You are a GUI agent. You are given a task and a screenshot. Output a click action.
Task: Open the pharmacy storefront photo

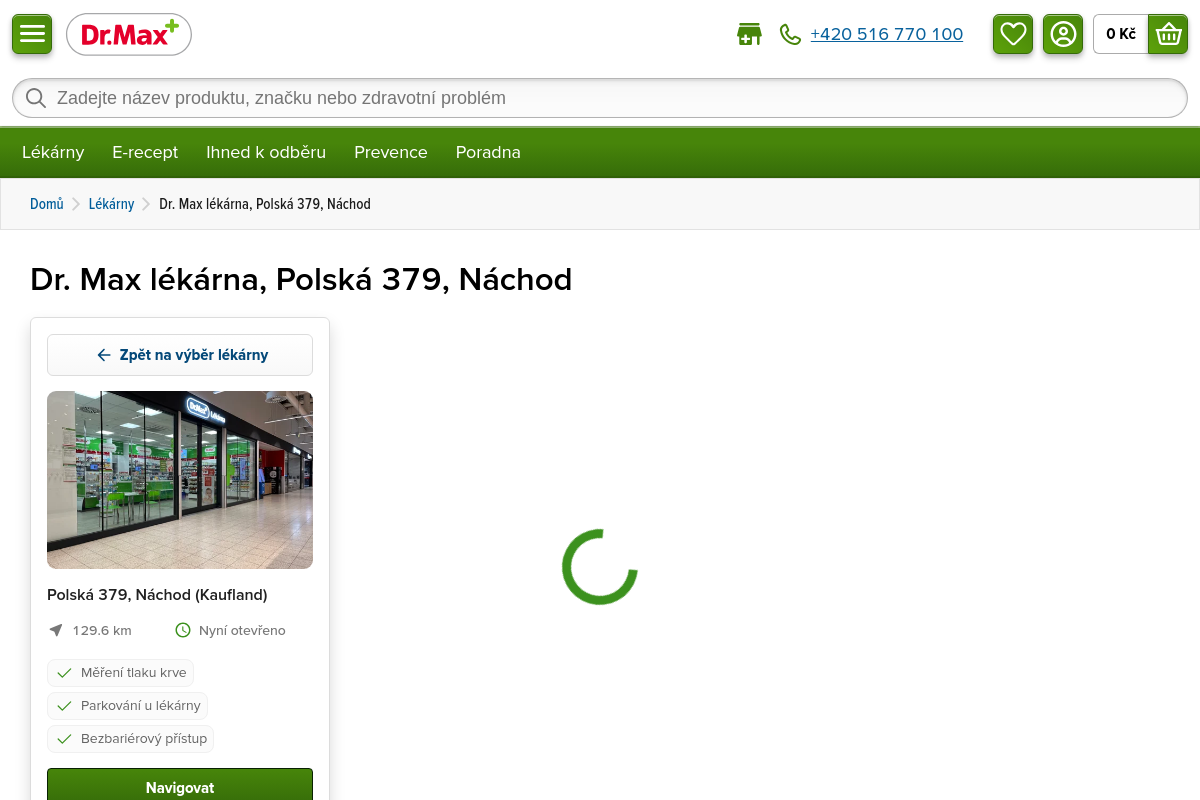click(x=180, y=480)
